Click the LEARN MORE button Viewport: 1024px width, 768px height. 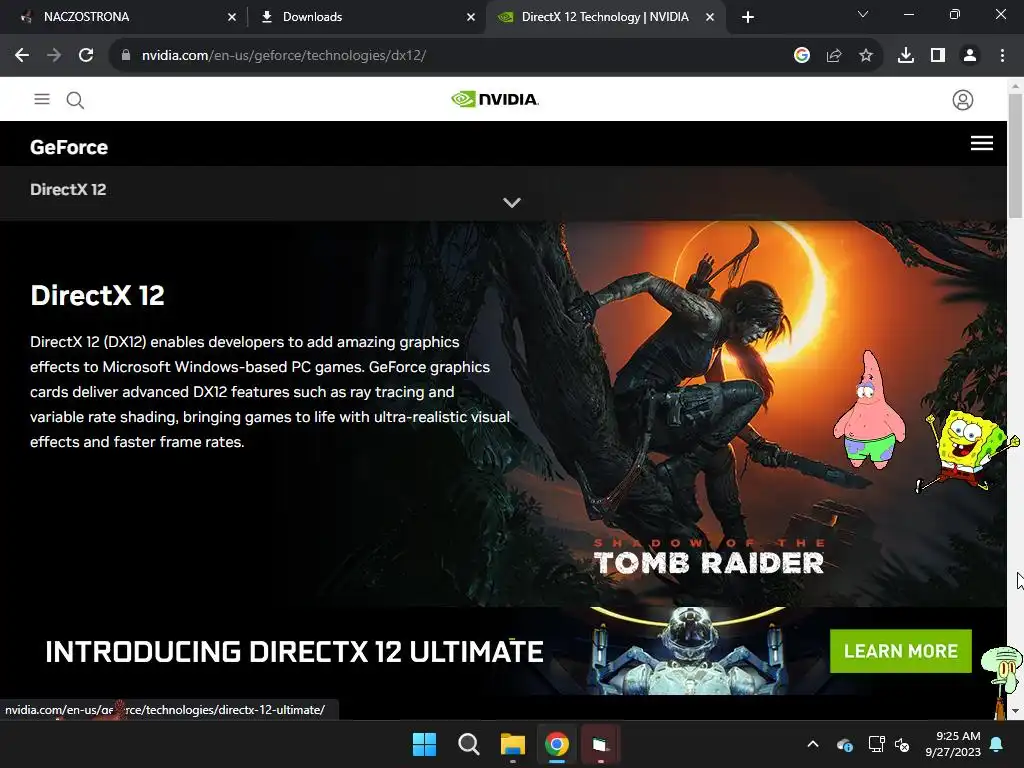(x=901, y=651)
